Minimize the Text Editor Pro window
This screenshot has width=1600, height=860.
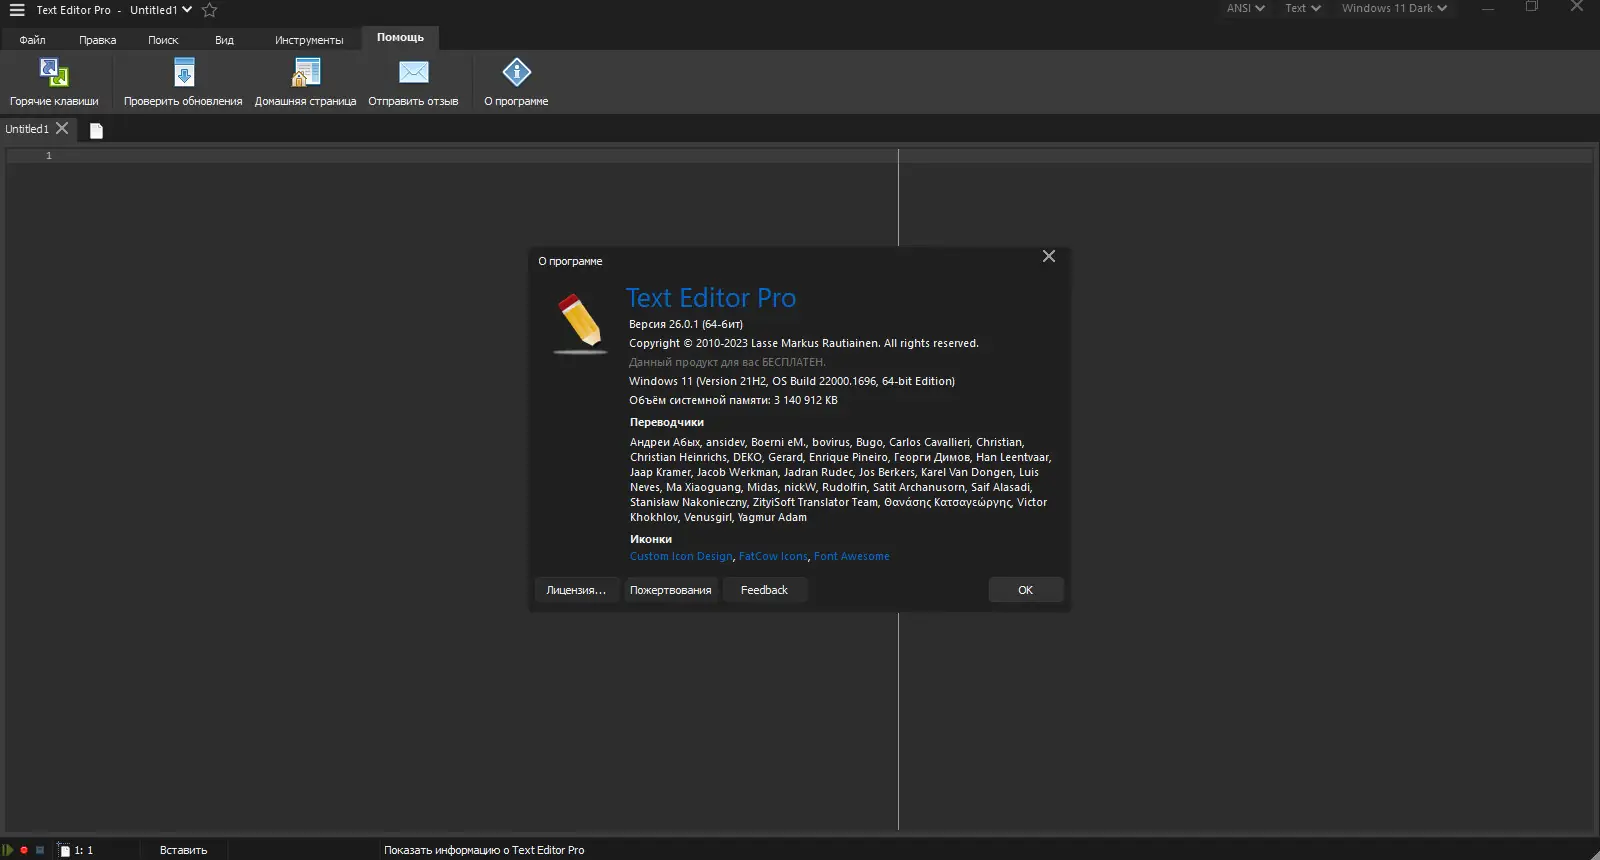click(x=1488, y=8)
